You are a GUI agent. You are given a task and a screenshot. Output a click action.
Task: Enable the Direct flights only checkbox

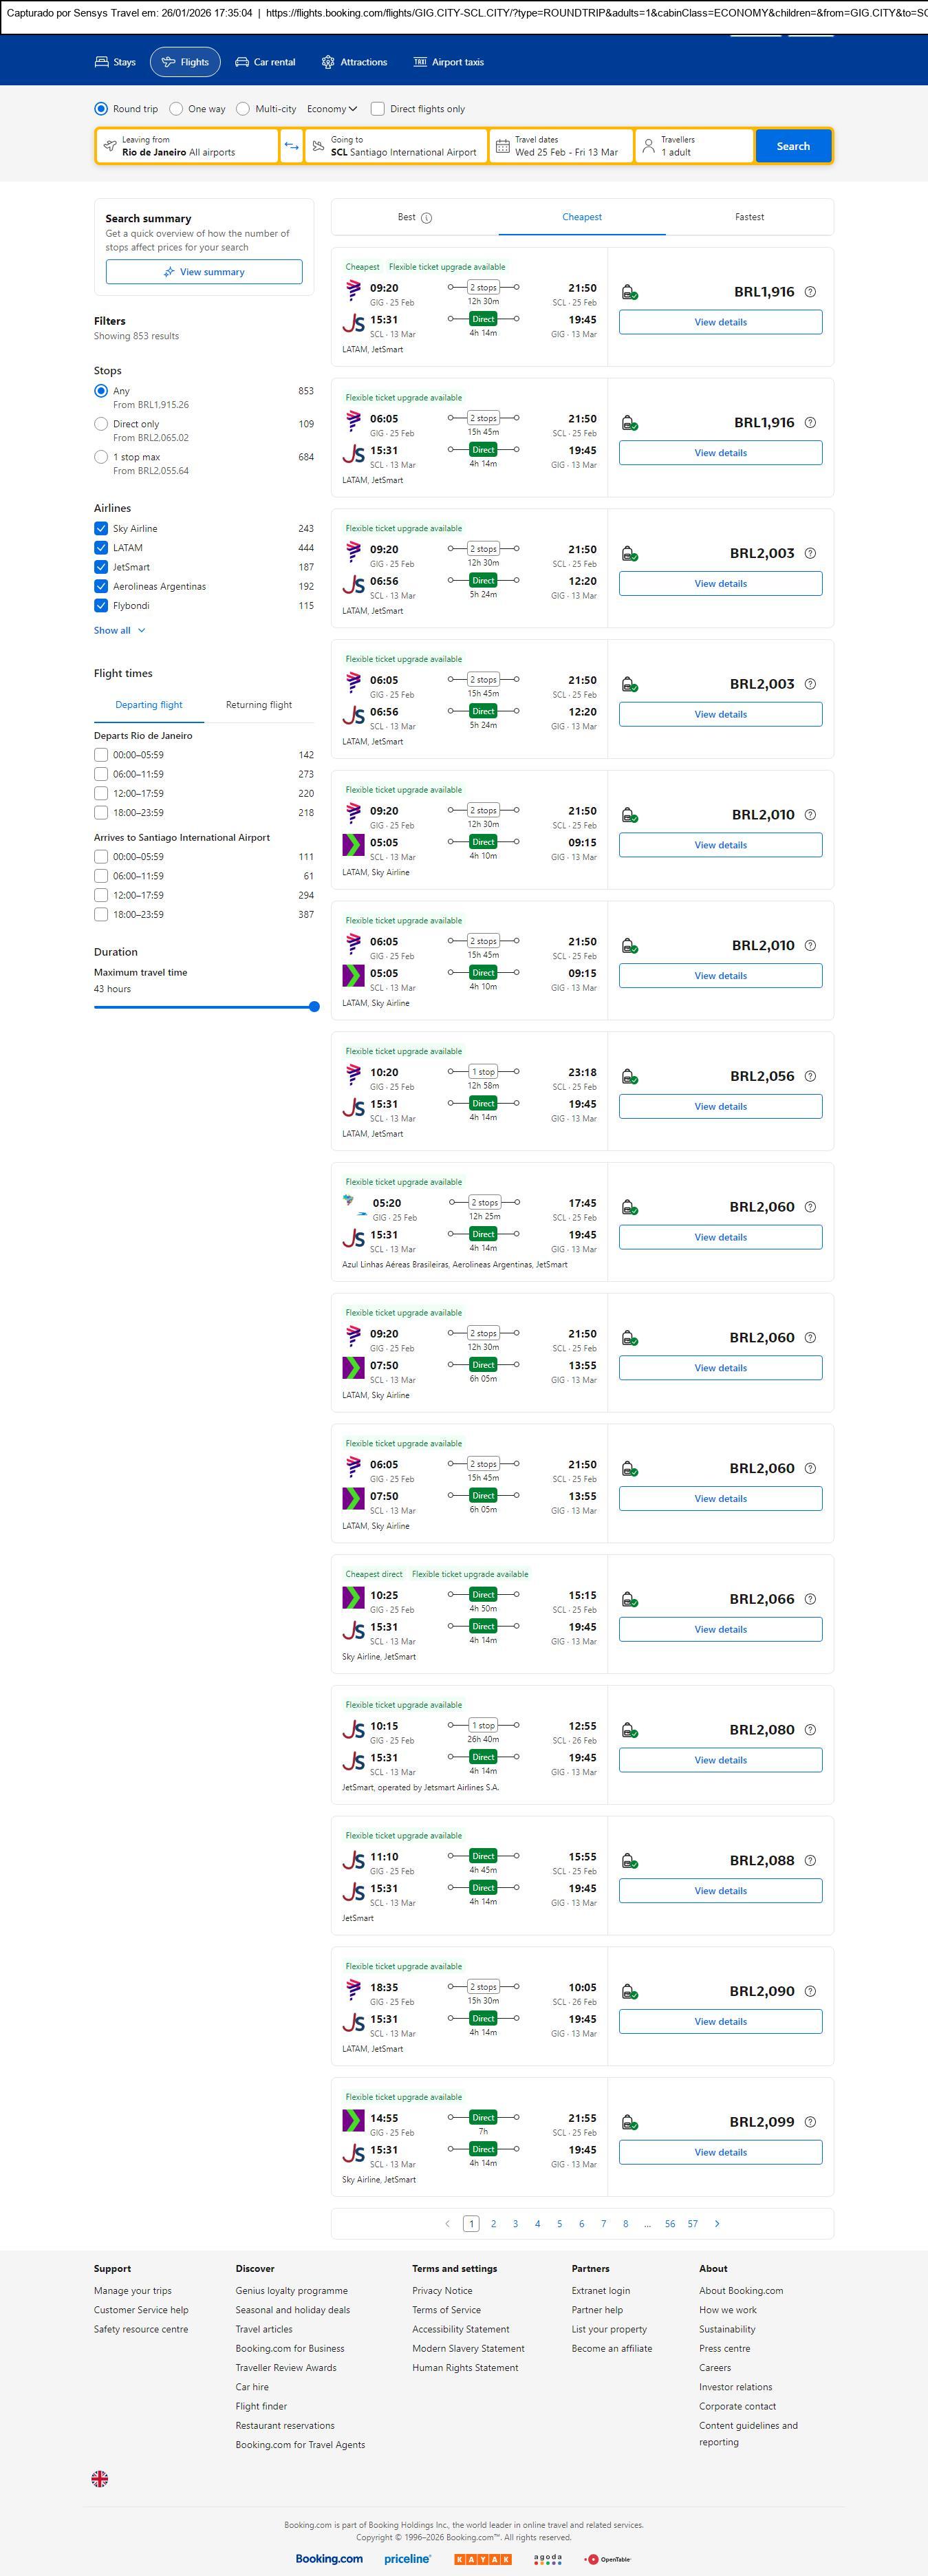pos(378,109)
